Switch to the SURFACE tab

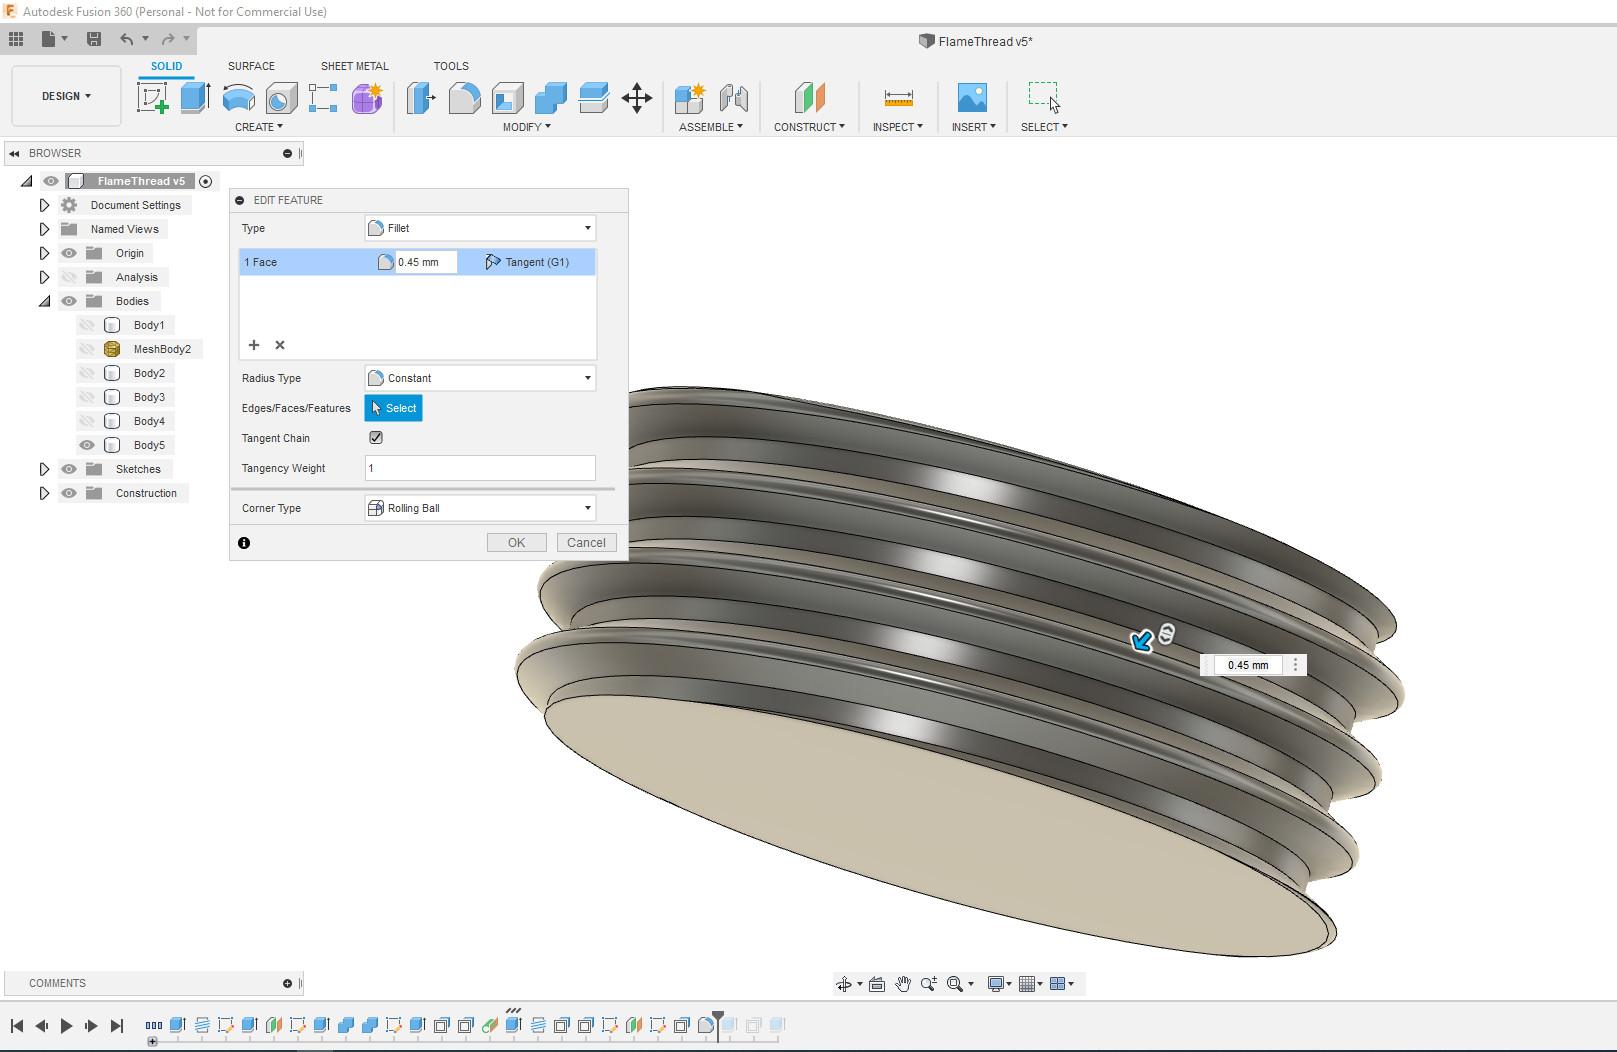[251, 66]
